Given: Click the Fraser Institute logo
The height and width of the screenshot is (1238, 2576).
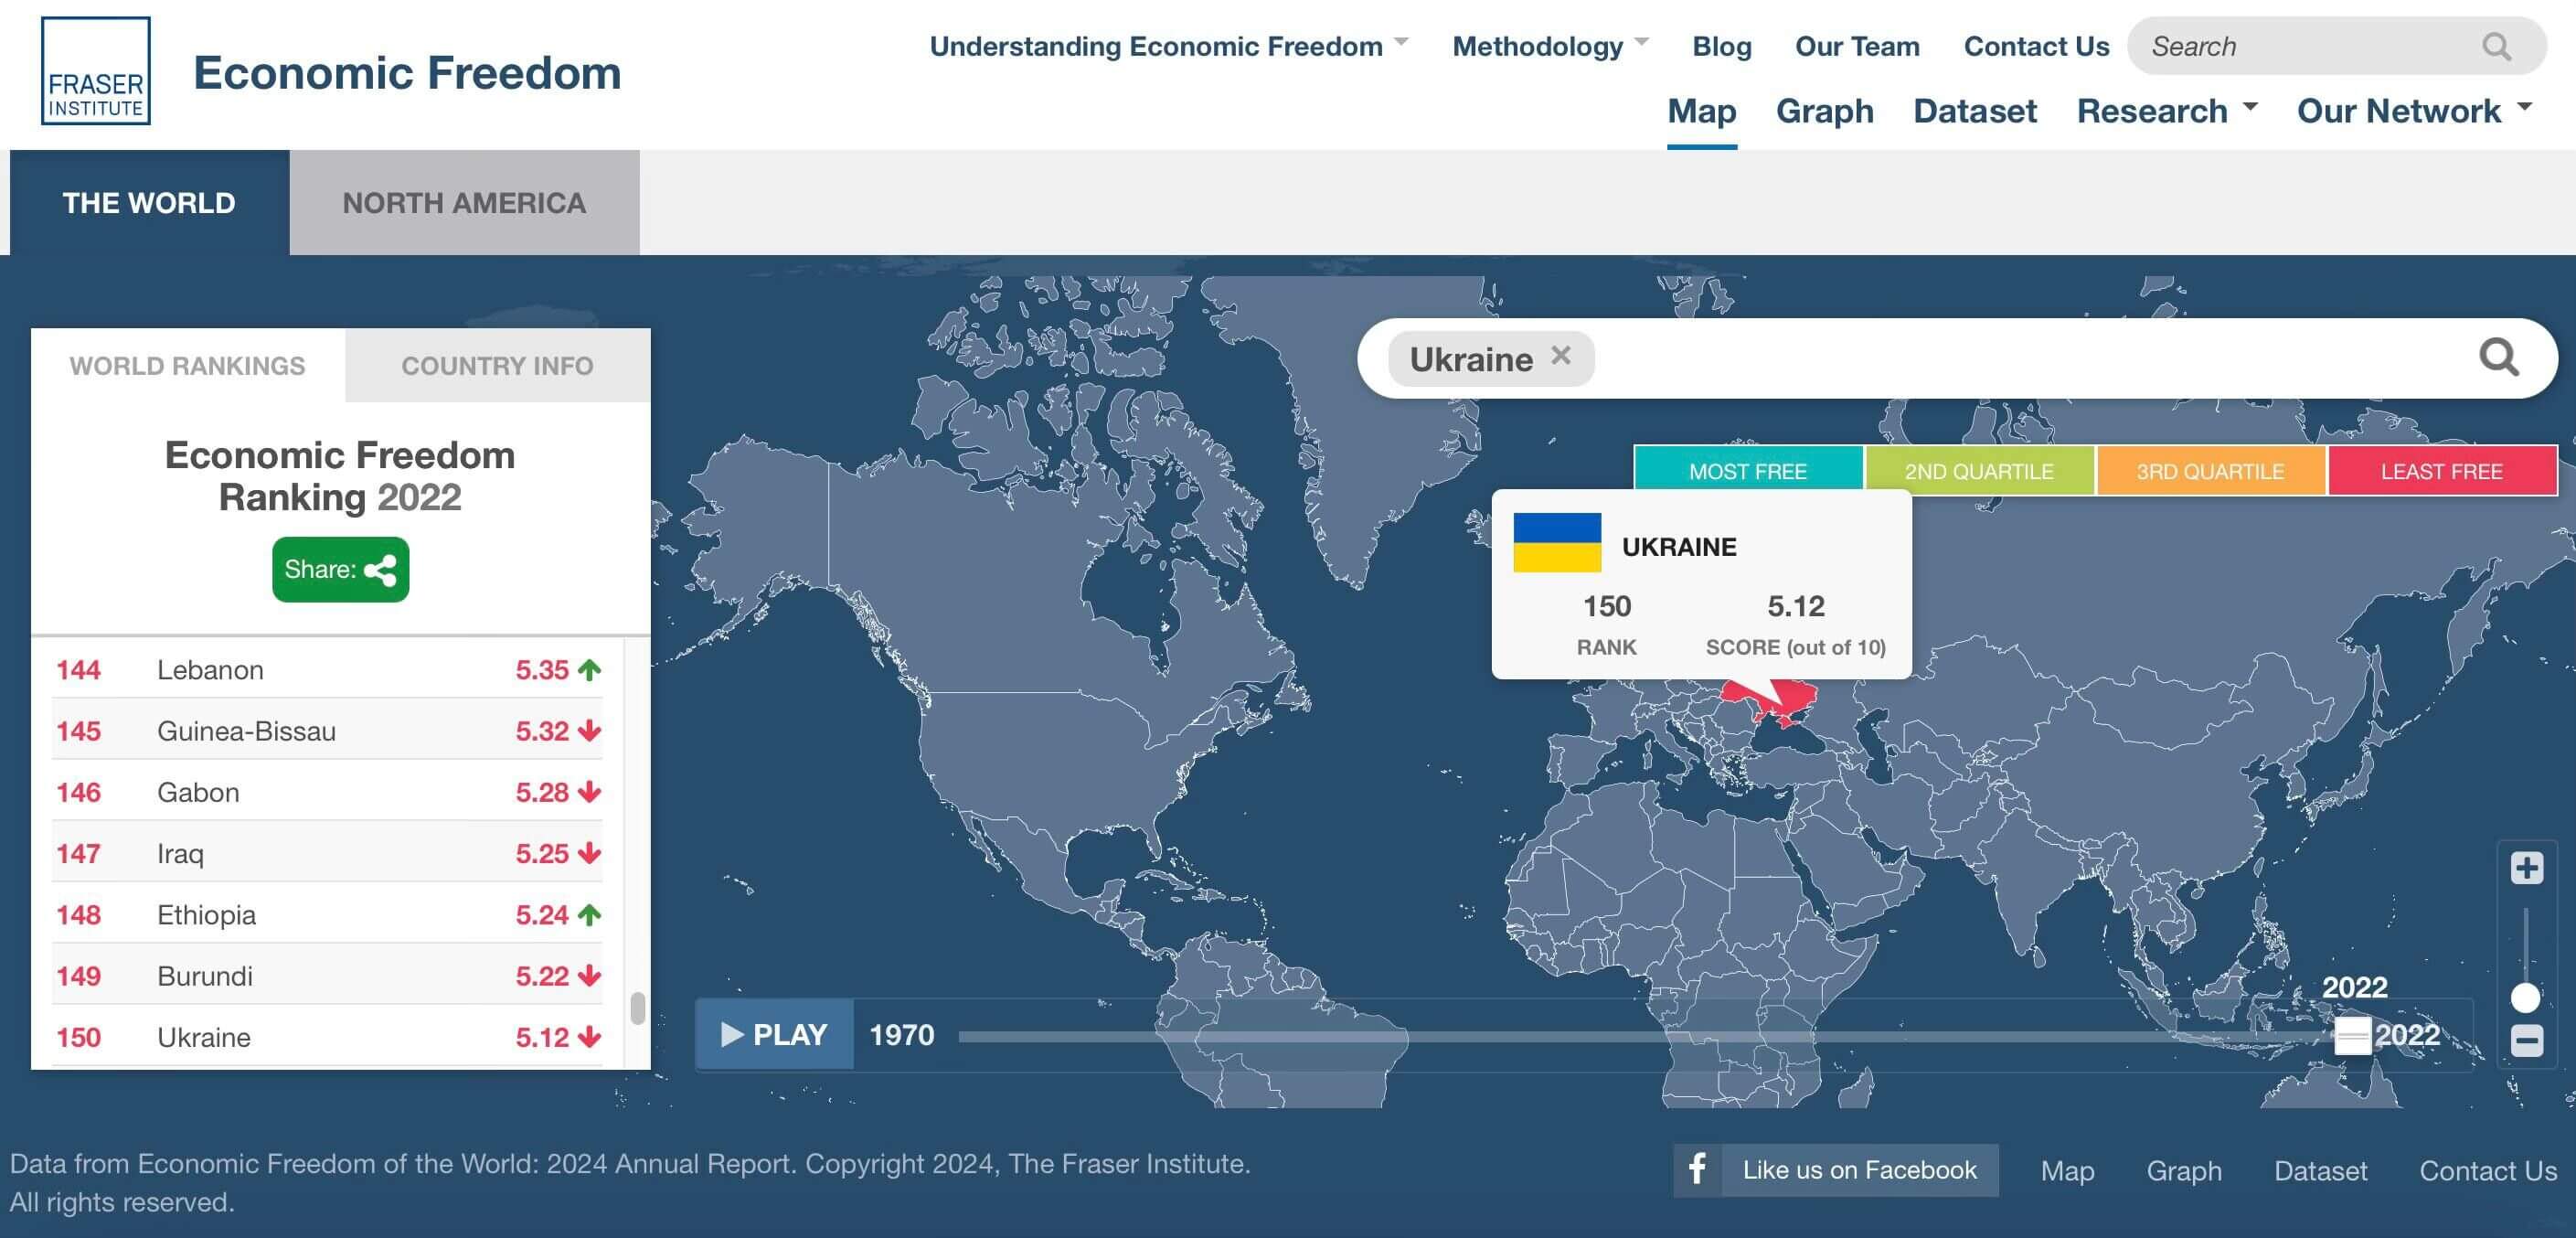Looking at the screenshot, I should click(95, 71).
